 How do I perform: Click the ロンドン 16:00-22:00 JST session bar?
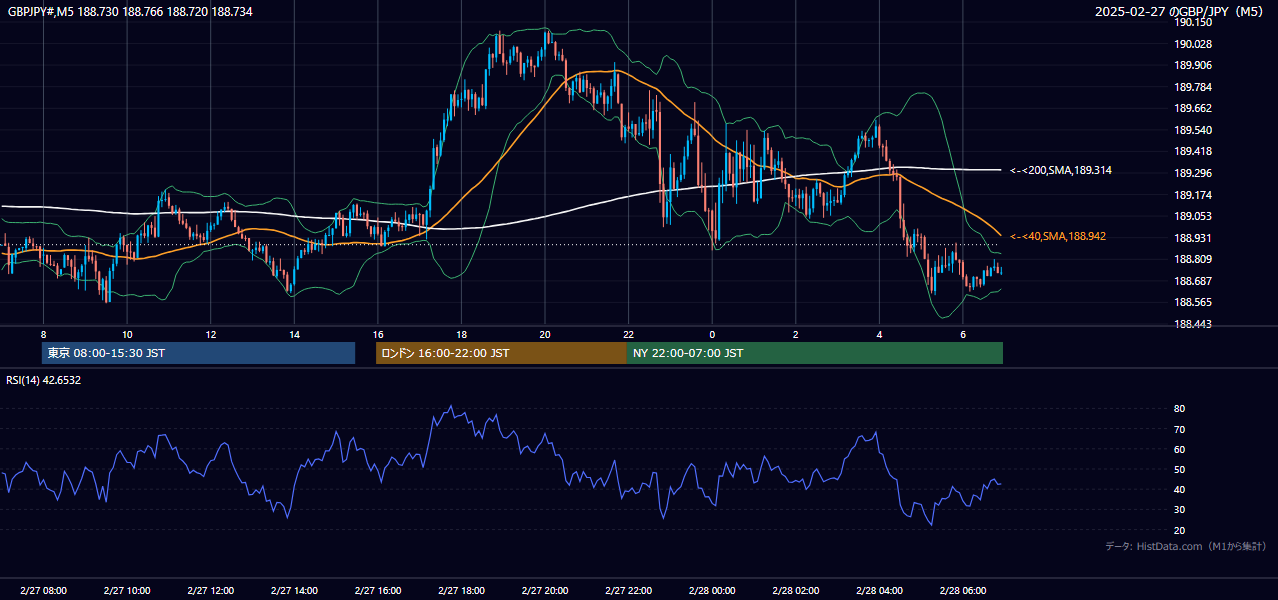501,353
